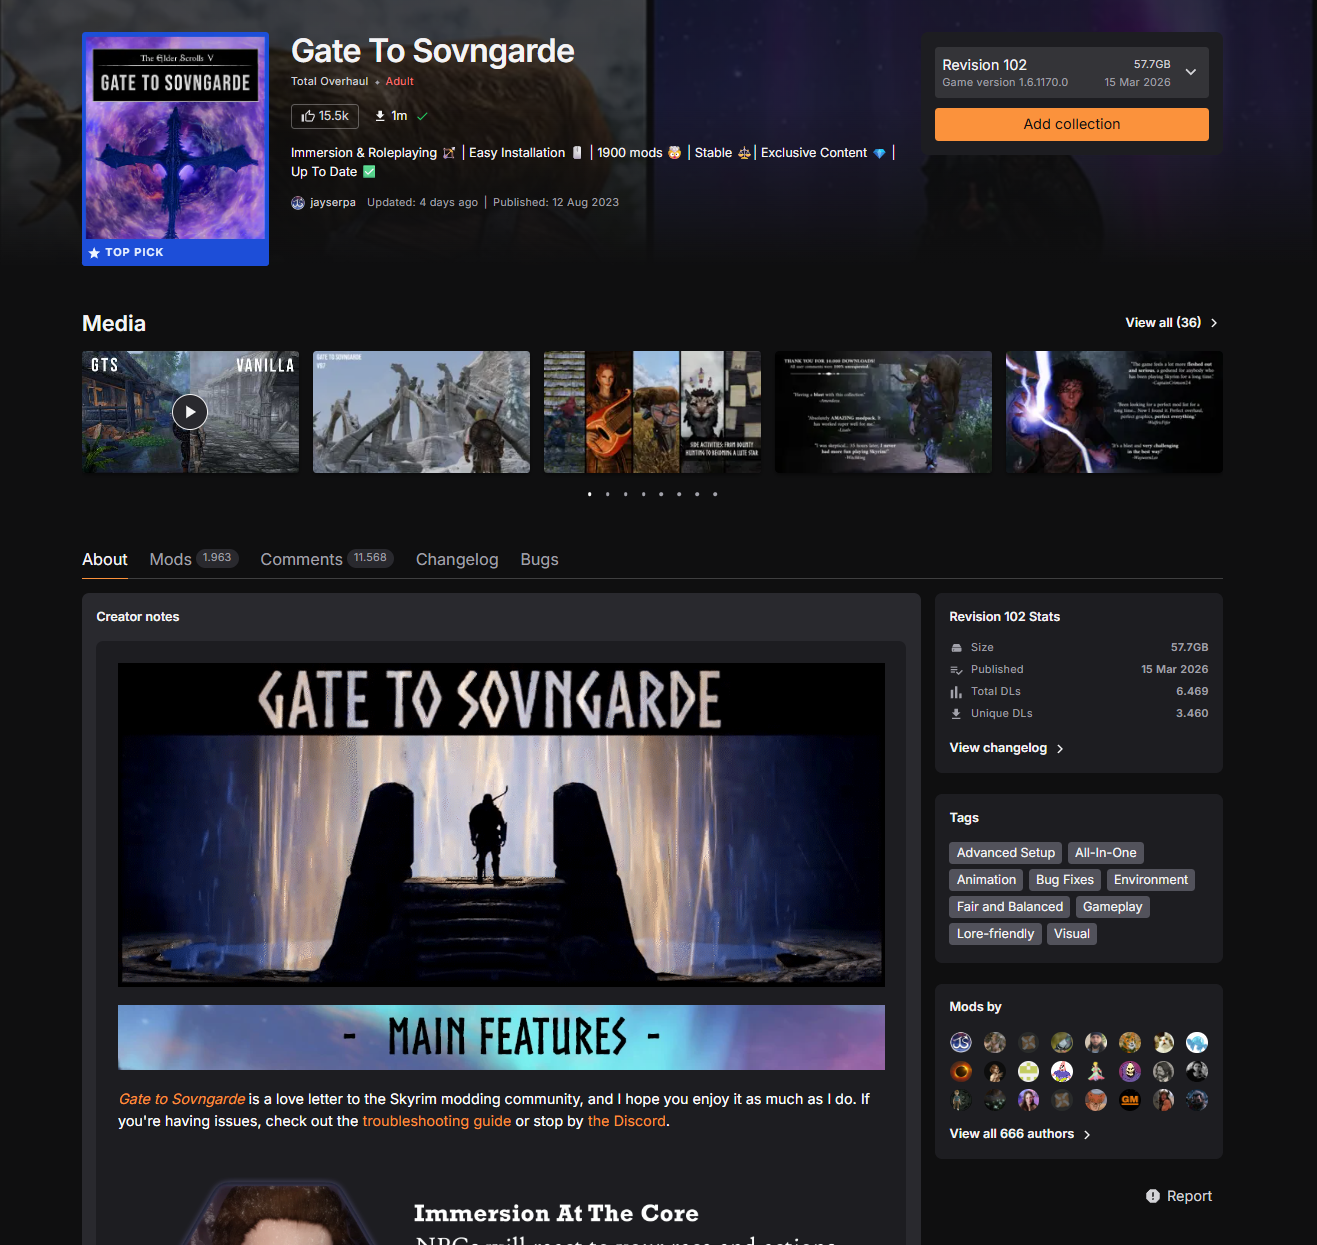Viewport: 1317px width, 1245px height.
Task: Select the Advanced Setup tag
Action: pos(1006,853)
